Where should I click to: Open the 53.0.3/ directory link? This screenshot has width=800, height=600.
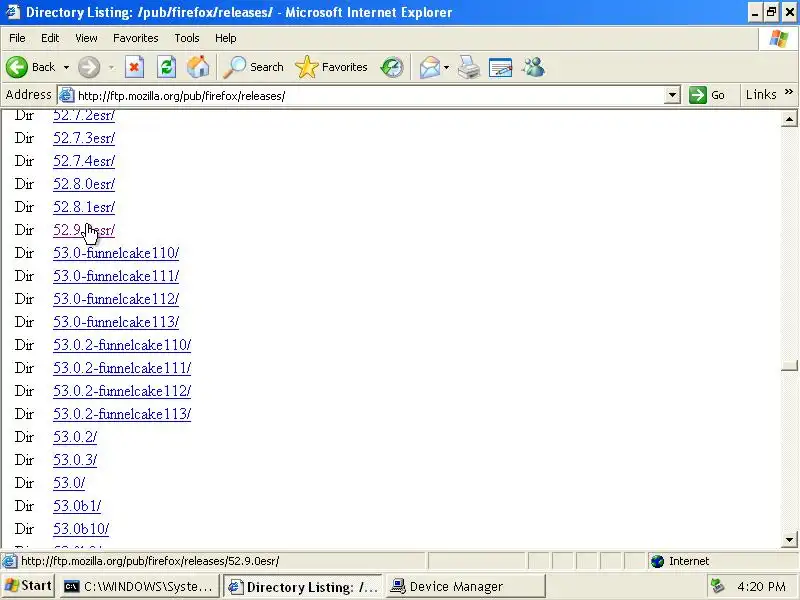[x=75, y=460]
